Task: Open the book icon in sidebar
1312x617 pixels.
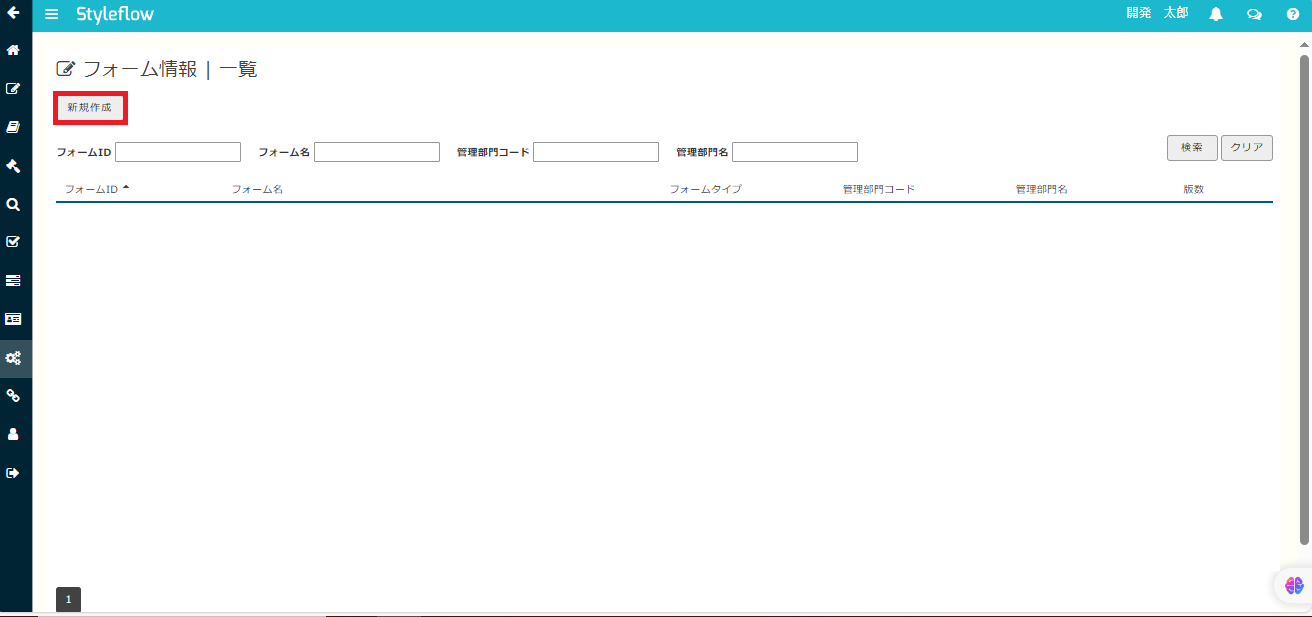Action: (13, 127)
